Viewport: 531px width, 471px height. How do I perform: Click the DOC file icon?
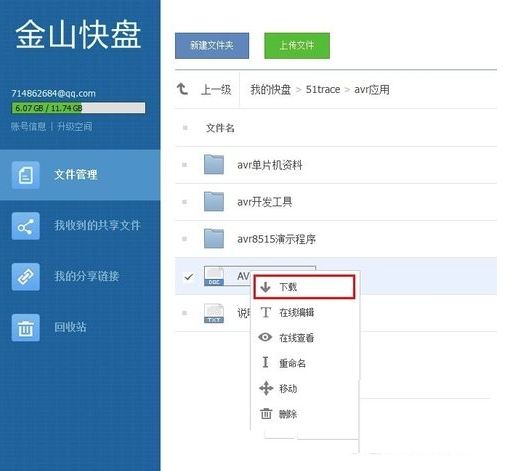(214, 276)
